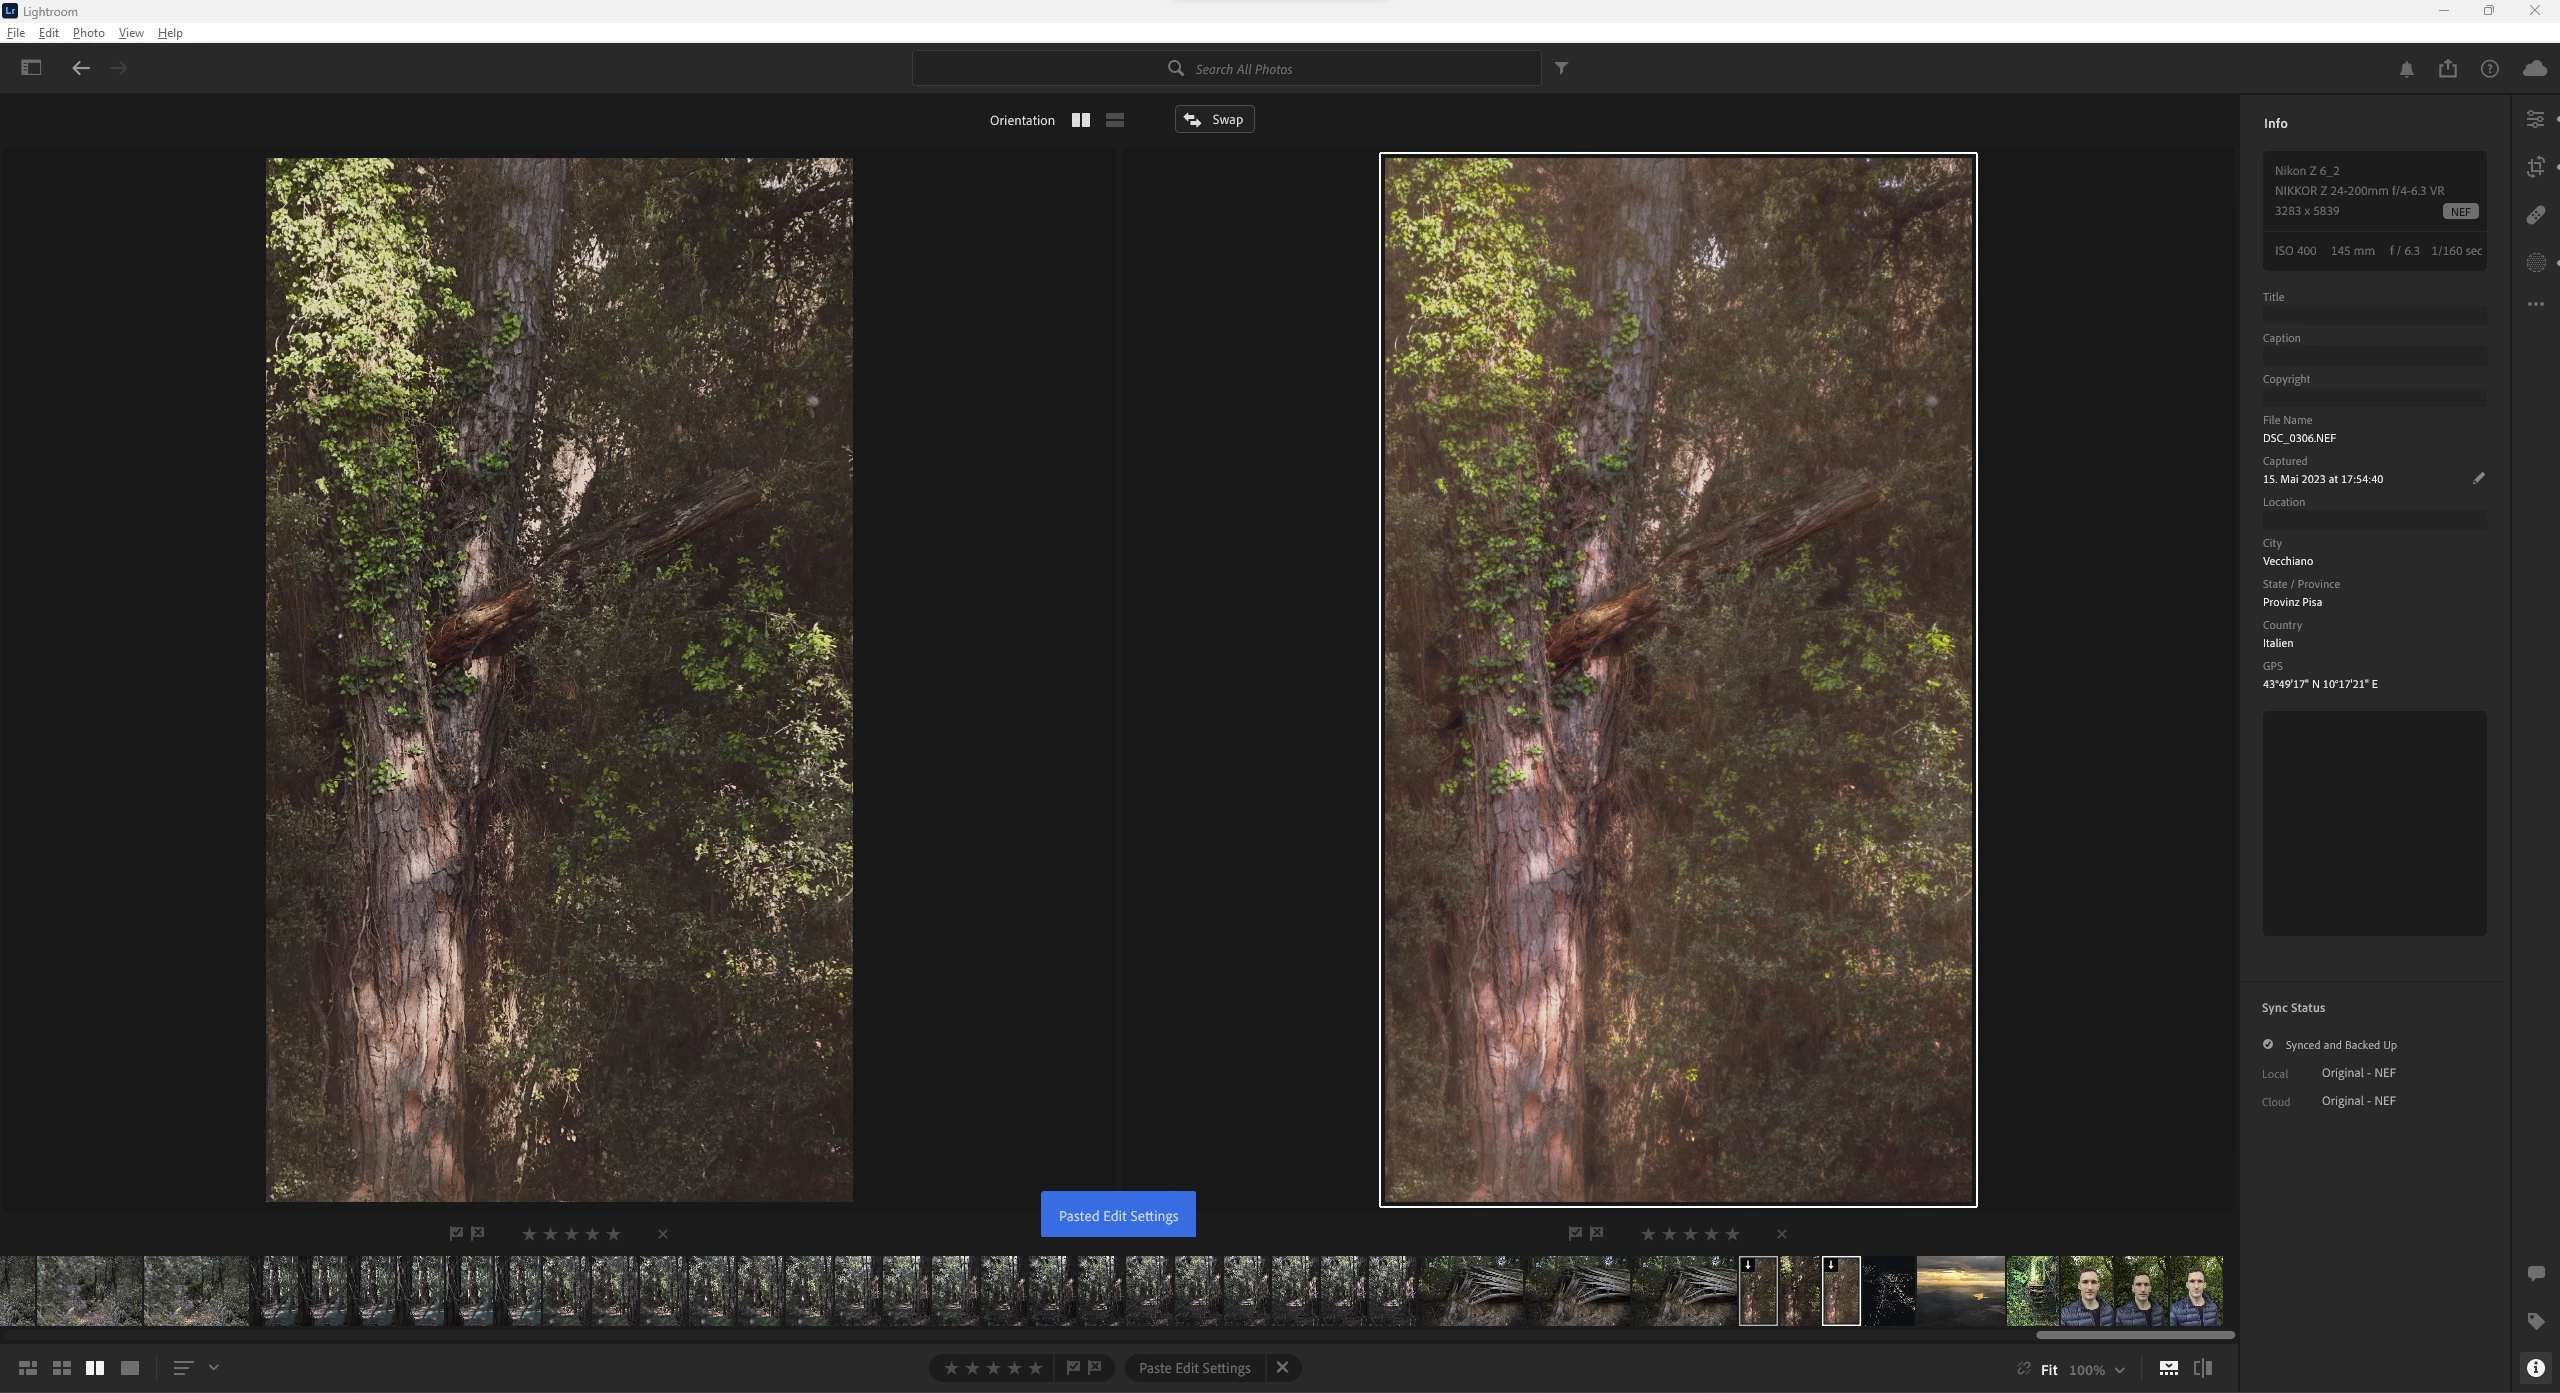The image size is (2560, 1393).
Task: Toggle show original before/after icon
Action: pos(2203,1368)
